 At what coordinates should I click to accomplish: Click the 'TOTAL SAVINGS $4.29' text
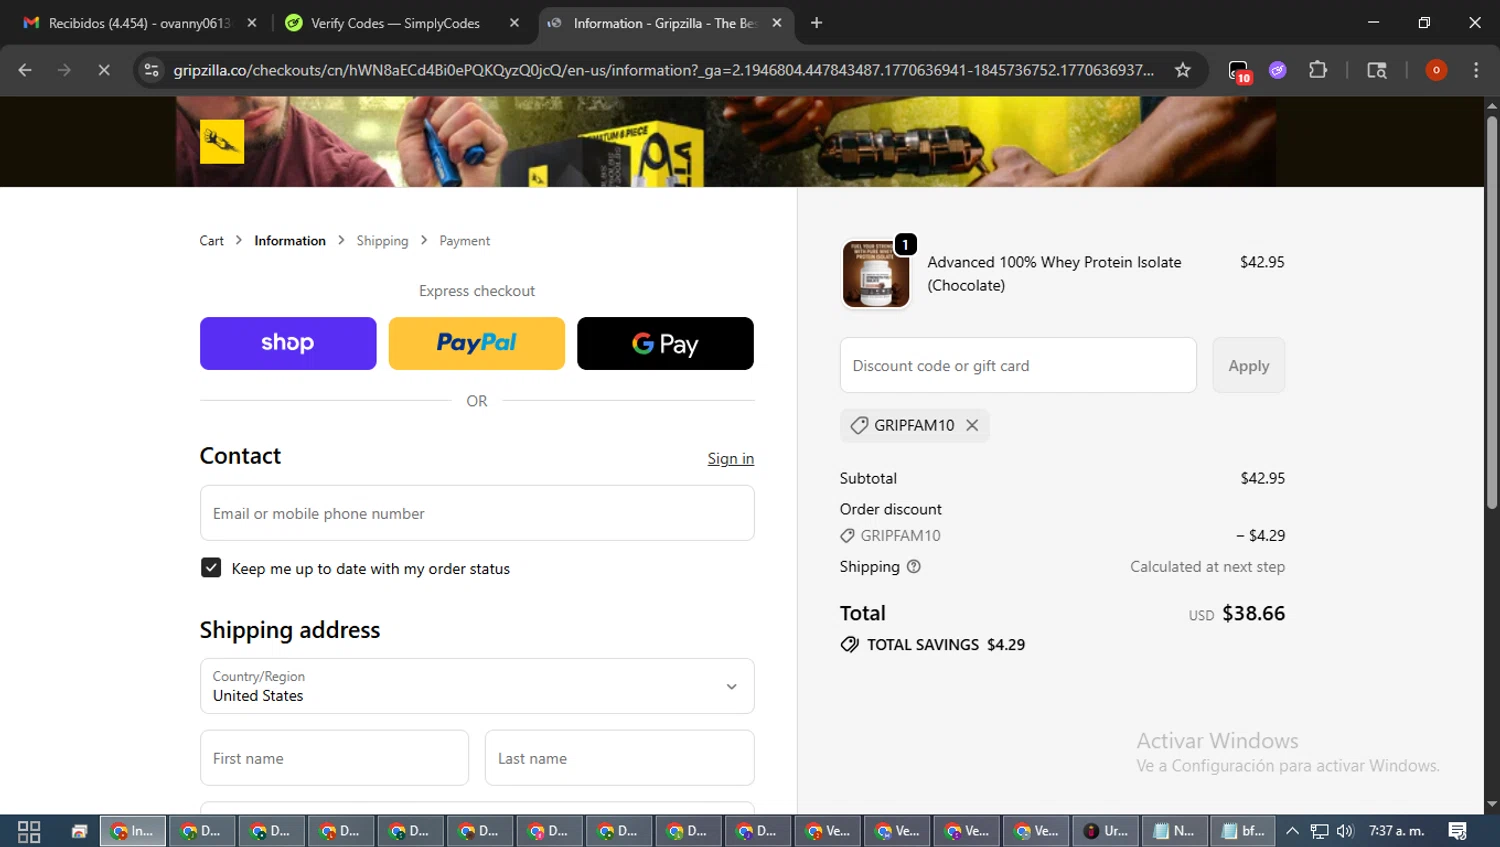[x=946, y=644]
